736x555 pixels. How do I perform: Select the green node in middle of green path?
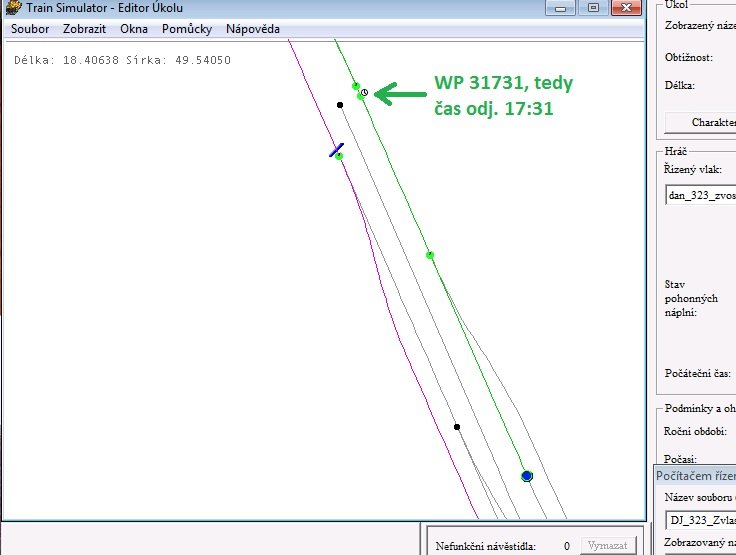430,255
